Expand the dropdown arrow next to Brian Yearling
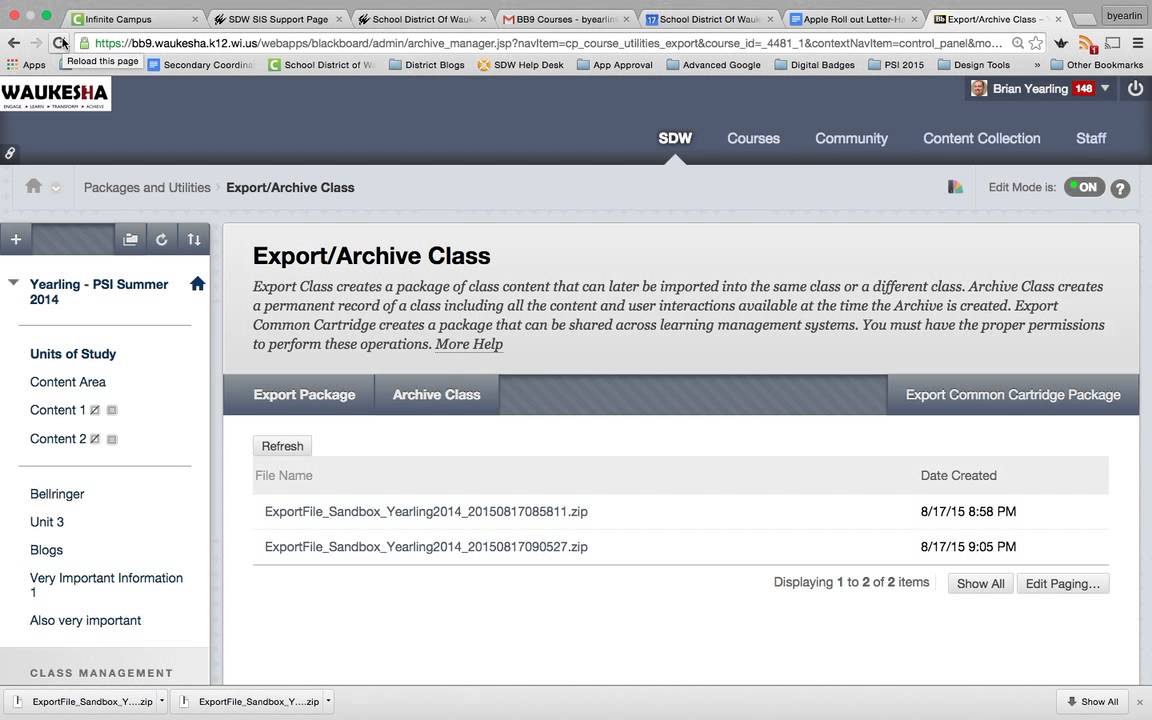1152x720 pixels. pyautogui.click(x=1105, y=88)
